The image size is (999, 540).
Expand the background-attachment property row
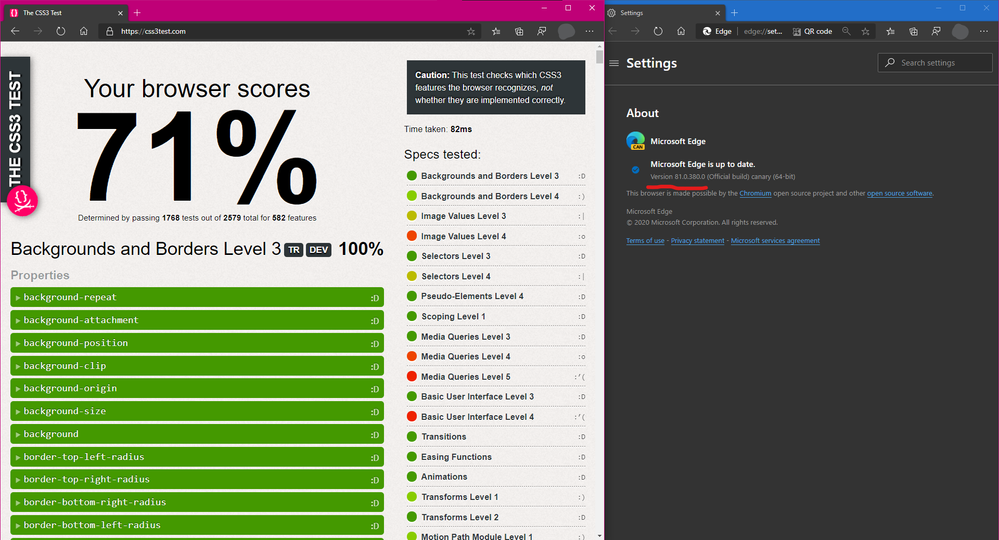tap(197, 320)
